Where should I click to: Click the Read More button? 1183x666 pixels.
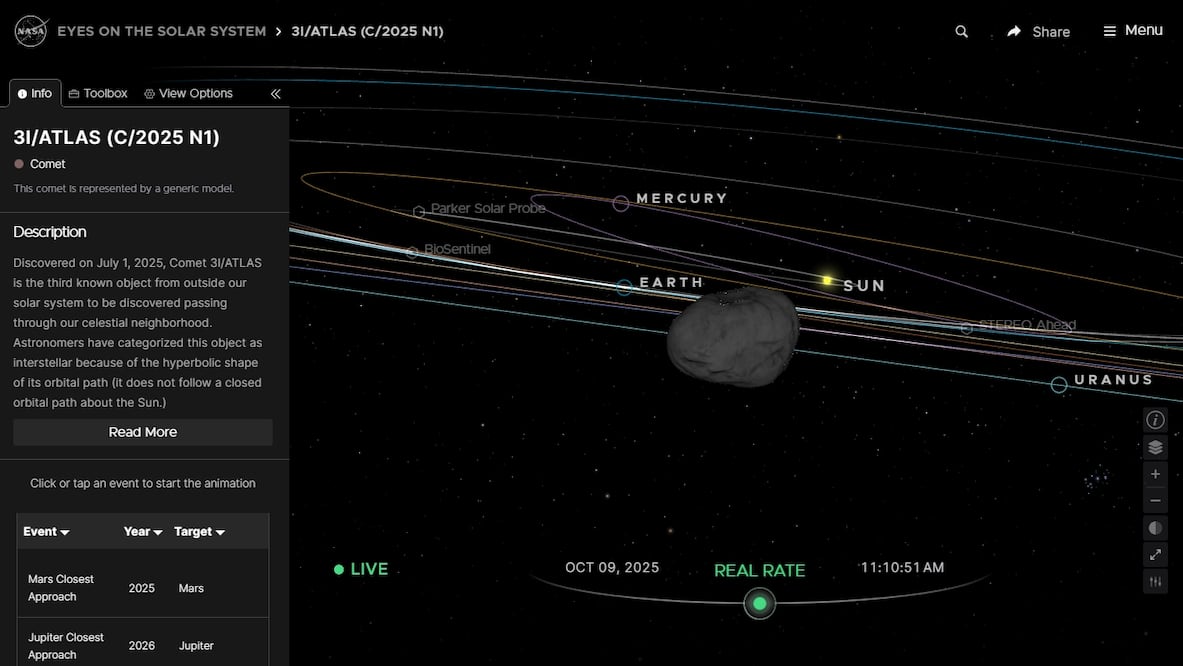142,431
